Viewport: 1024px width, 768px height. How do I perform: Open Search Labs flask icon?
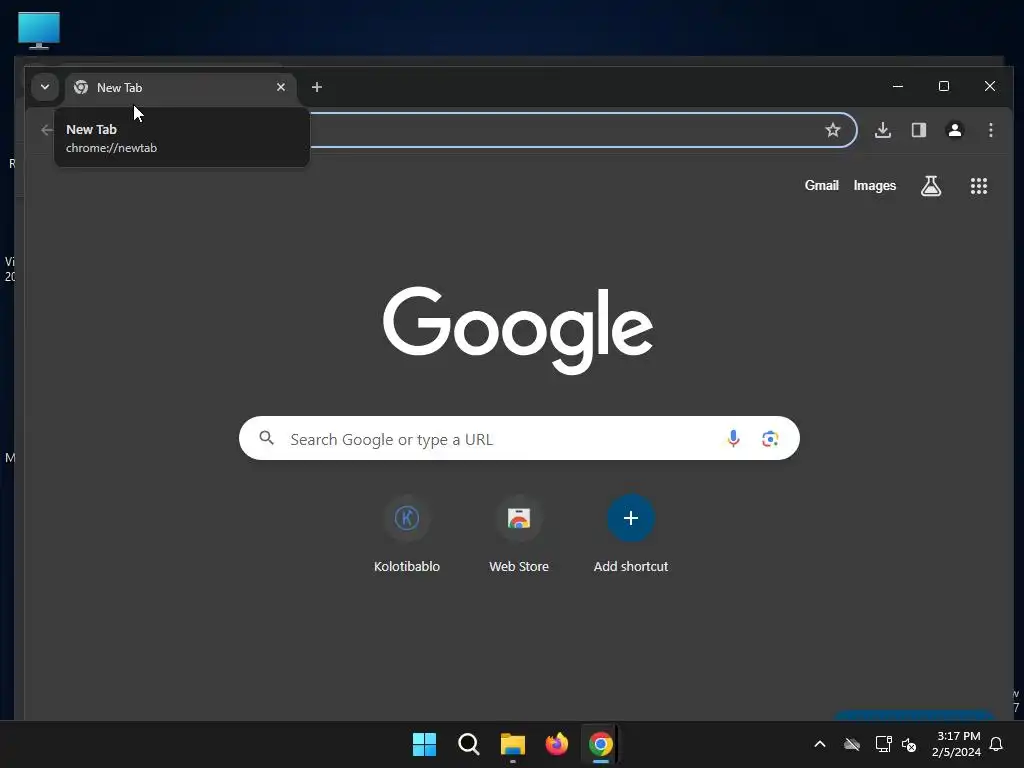point(931,186)
